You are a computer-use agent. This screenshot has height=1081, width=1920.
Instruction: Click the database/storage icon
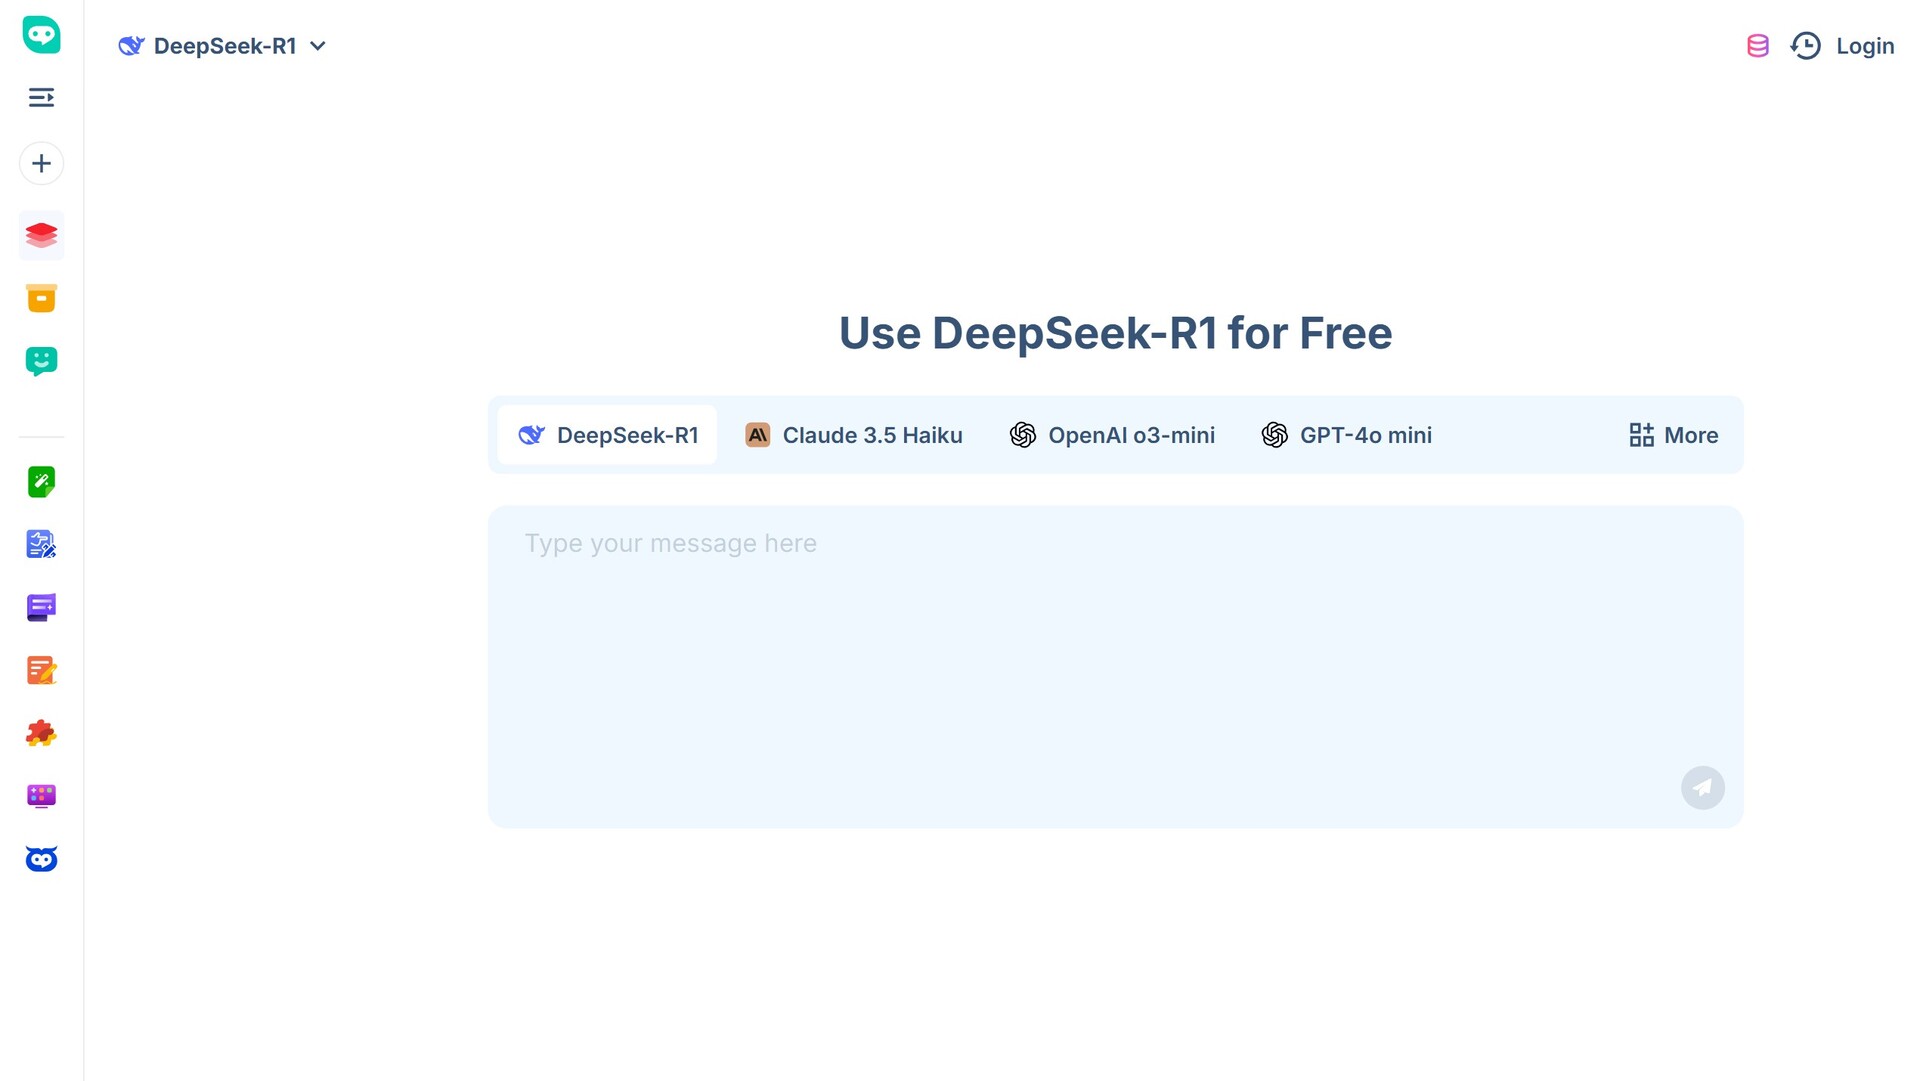[x=1758, y=45]
